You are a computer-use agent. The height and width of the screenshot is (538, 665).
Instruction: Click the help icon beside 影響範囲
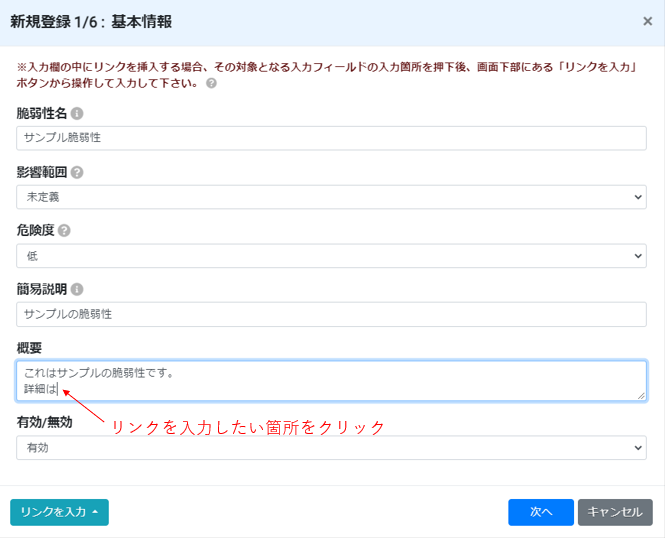[77, 173]
